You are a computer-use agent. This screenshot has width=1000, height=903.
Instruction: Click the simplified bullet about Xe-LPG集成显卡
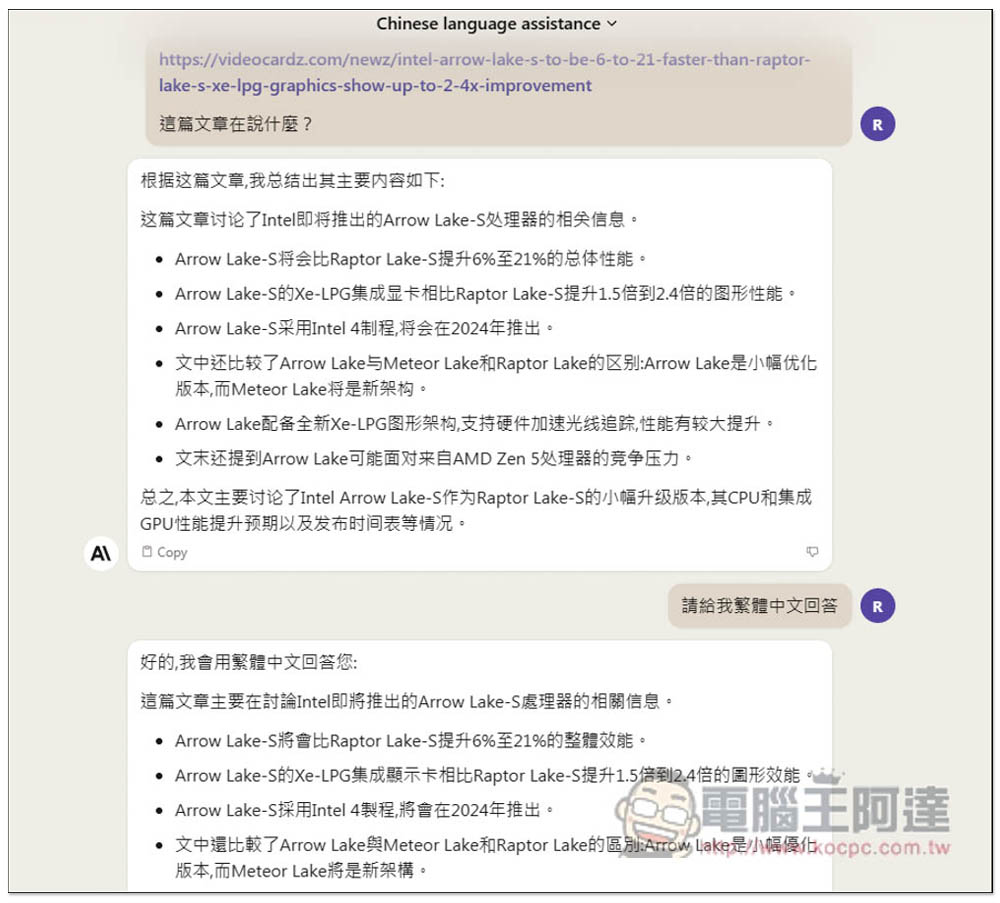pyautogui.click(x=486, y=293)
